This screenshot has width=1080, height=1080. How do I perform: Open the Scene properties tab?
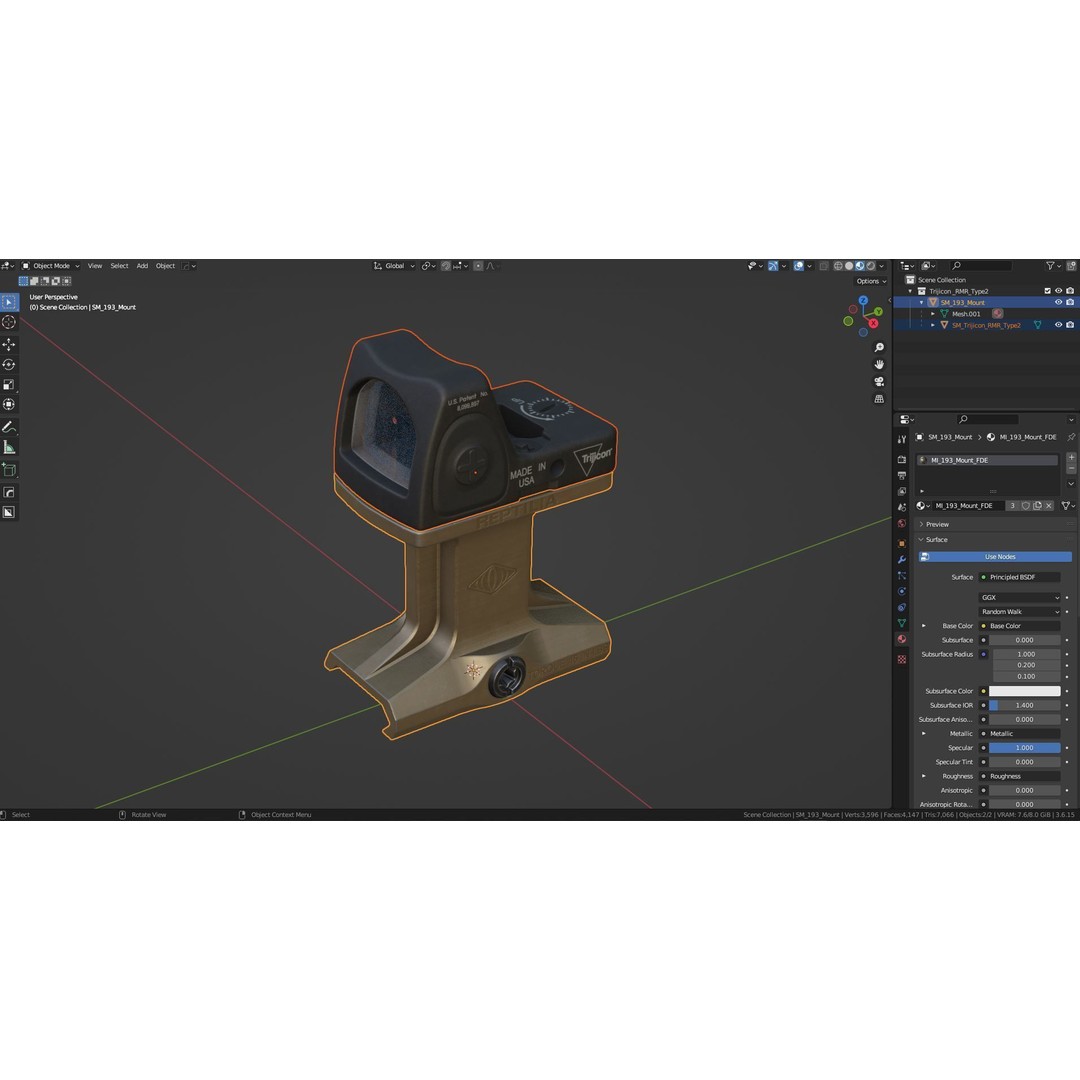[902, 507]
